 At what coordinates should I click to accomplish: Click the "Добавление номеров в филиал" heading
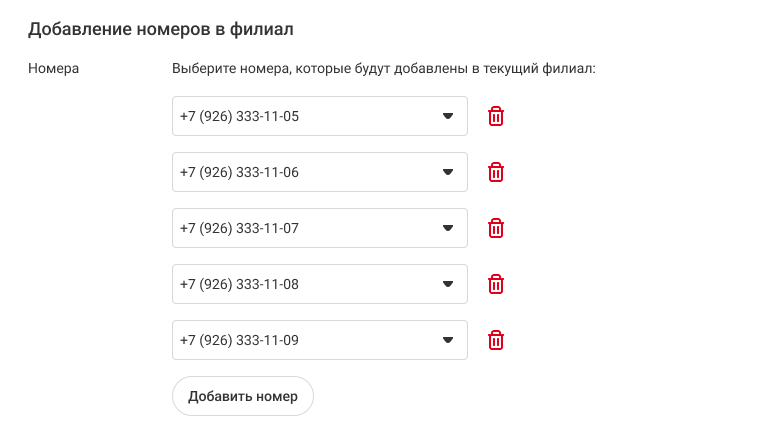click(160, 29)
